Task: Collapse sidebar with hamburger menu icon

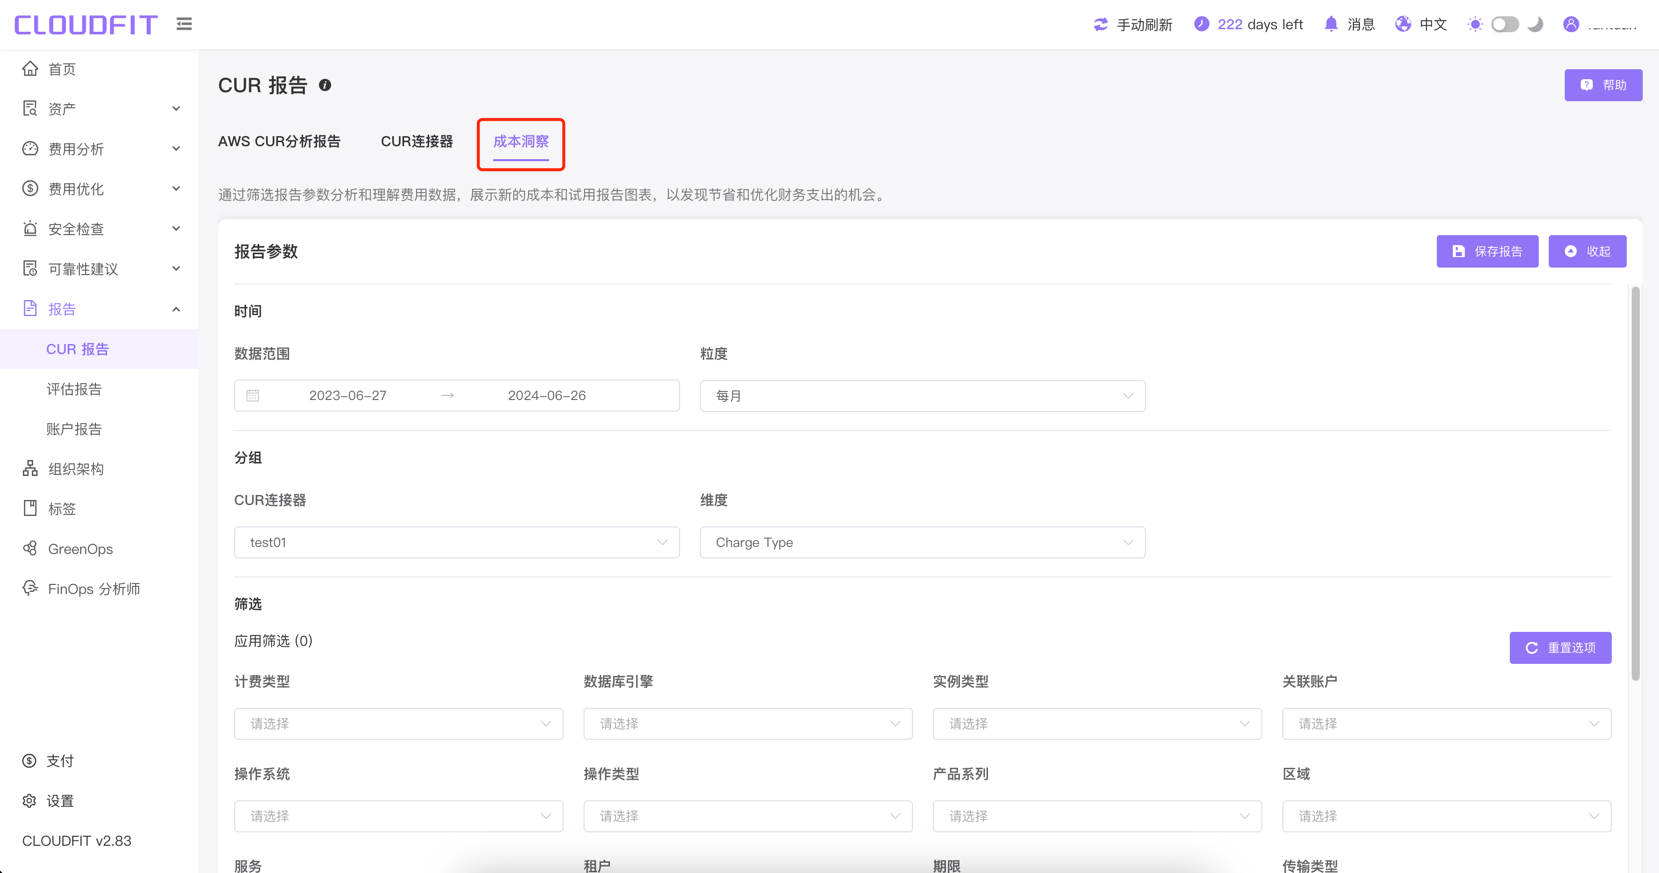Action: (184, 24)
